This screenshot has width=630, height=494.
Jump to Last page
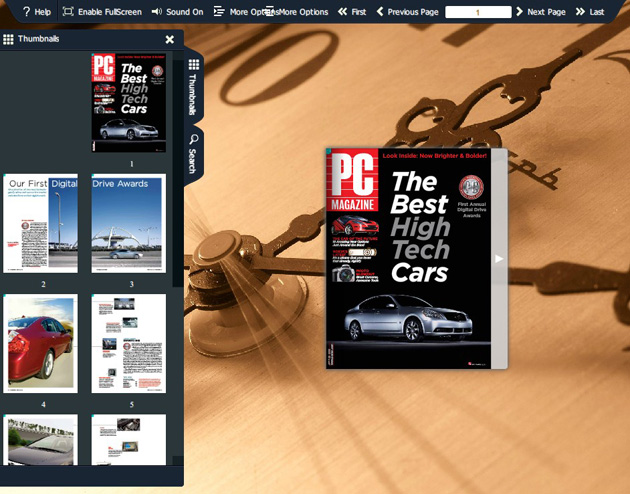pyautogui.click(x=590, y=12)
